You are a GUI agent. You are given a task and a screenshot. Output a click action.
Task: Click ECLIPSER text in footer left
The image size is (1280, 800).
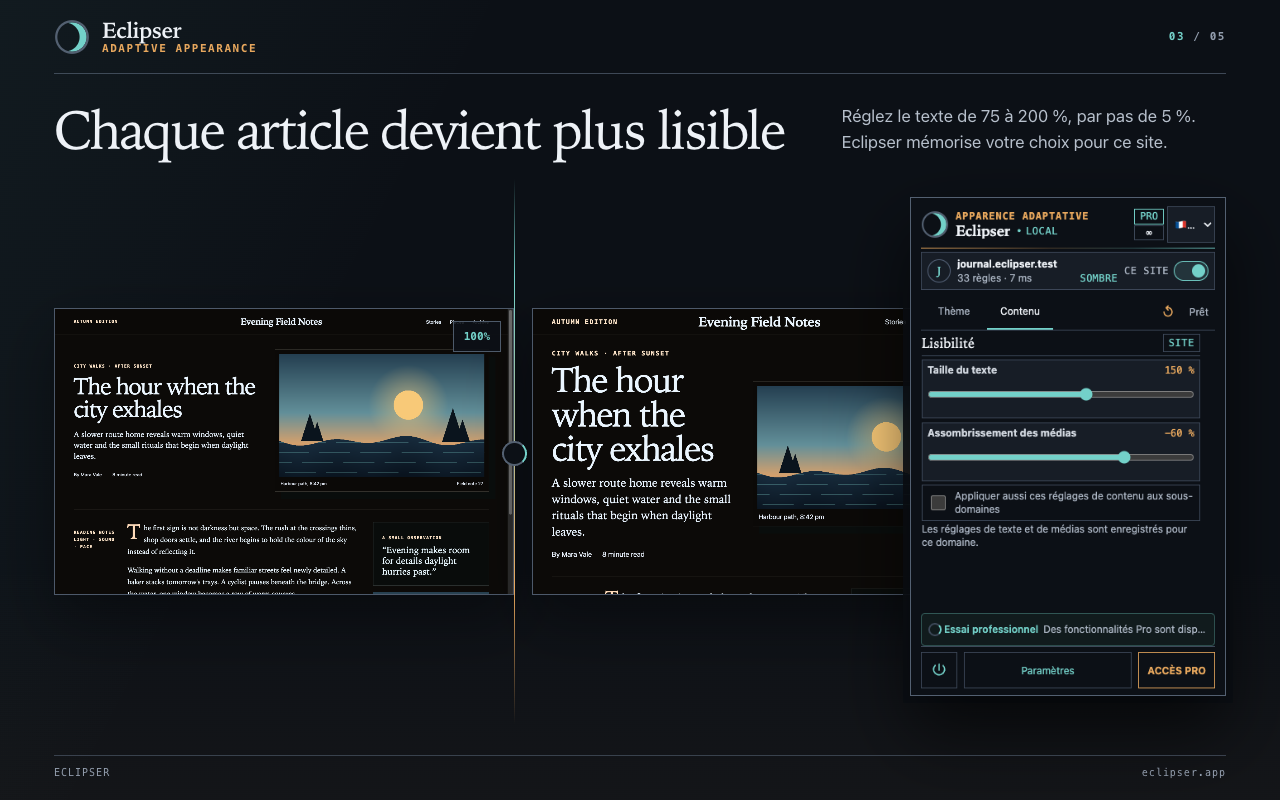pos(82,772)
